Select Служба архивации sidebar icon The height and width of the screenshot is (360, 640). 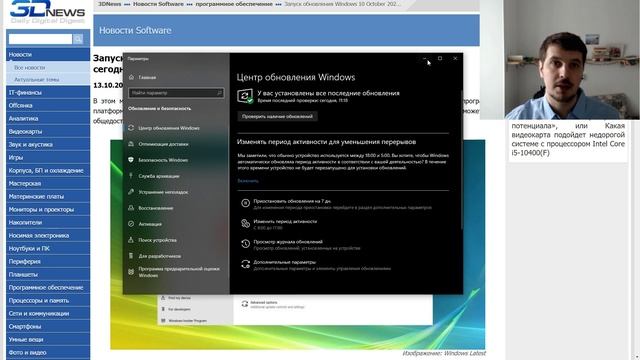tap(131, 176)
